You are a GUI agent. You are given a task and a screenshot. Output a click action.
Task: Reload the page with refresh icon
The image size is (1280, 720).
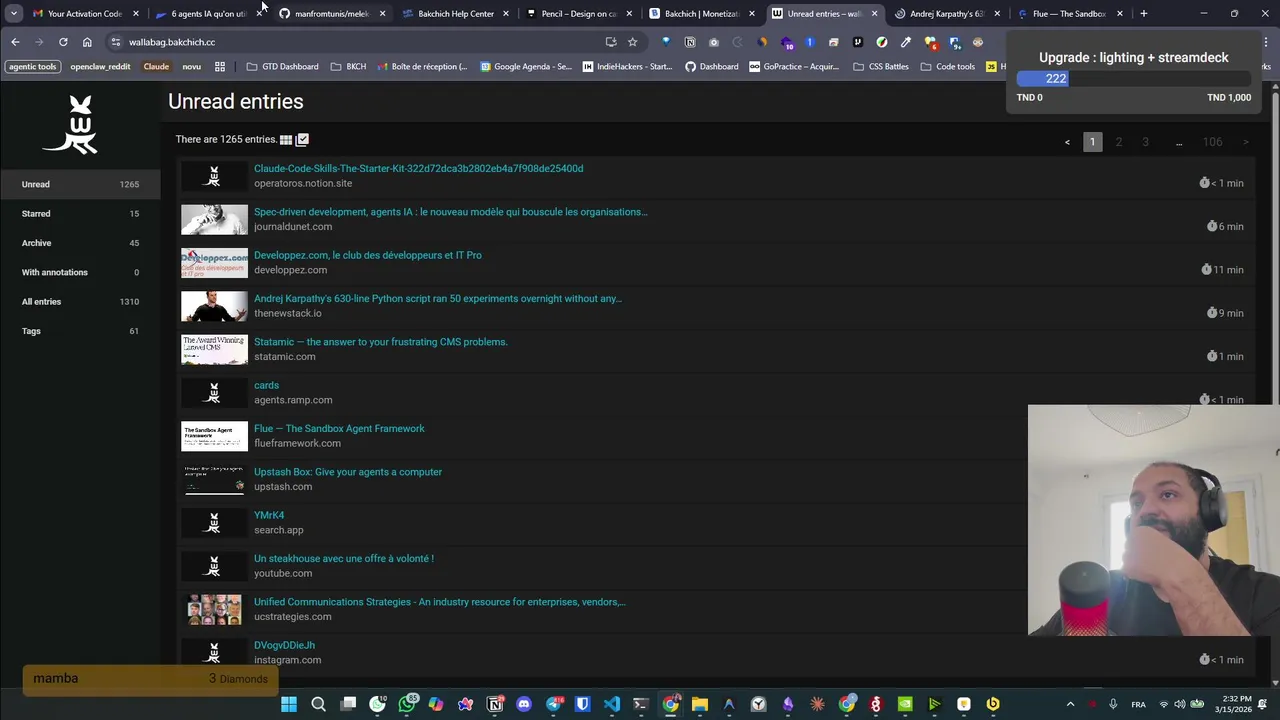tap(63, 42)
